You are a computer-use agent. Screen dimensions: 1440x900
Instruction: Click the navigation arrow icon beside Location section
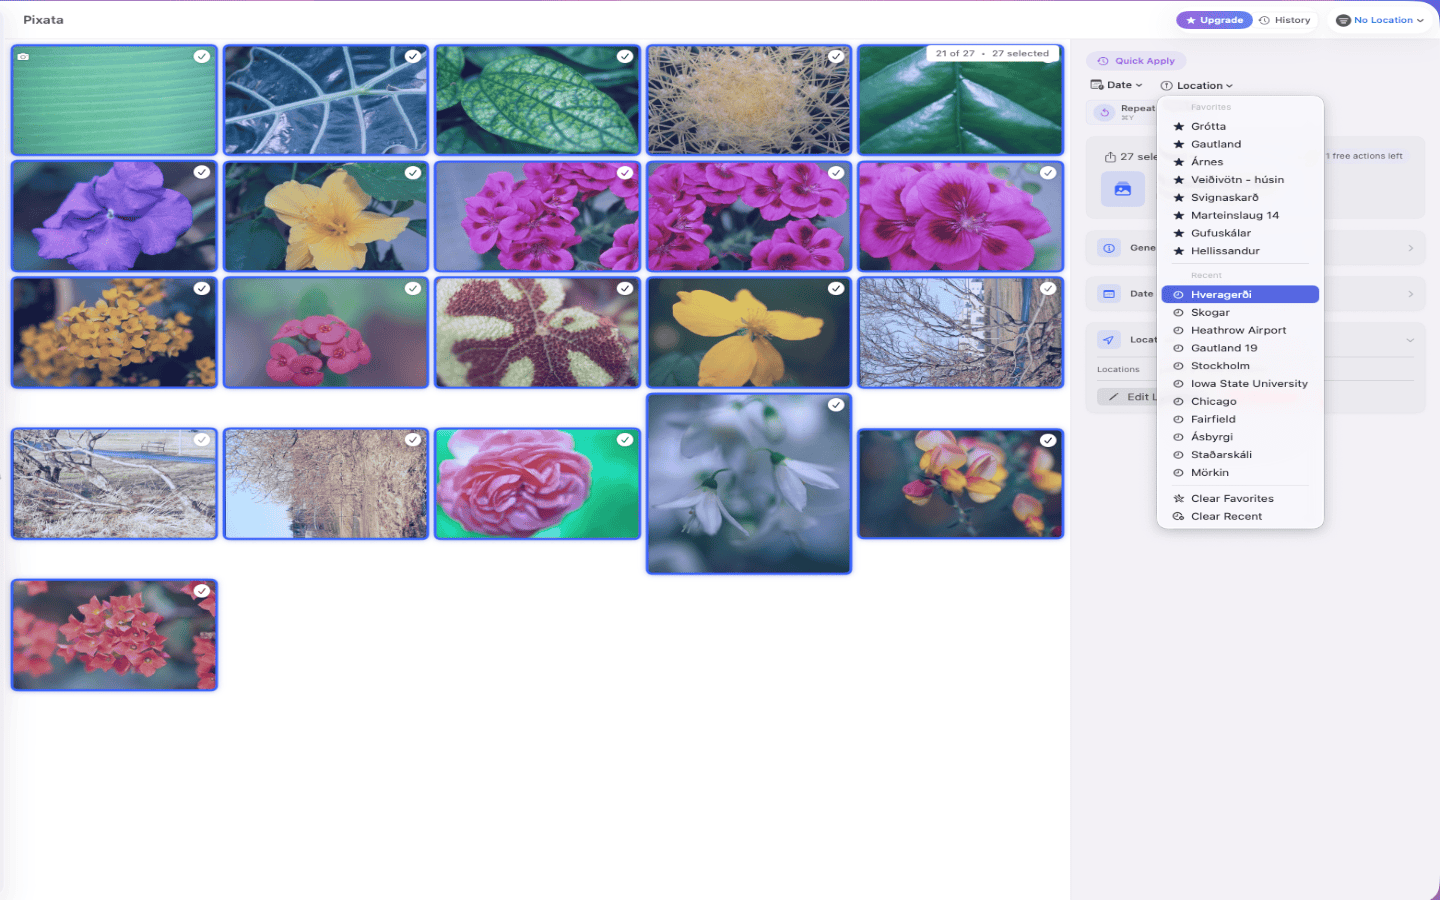[x=1107, y=340]
